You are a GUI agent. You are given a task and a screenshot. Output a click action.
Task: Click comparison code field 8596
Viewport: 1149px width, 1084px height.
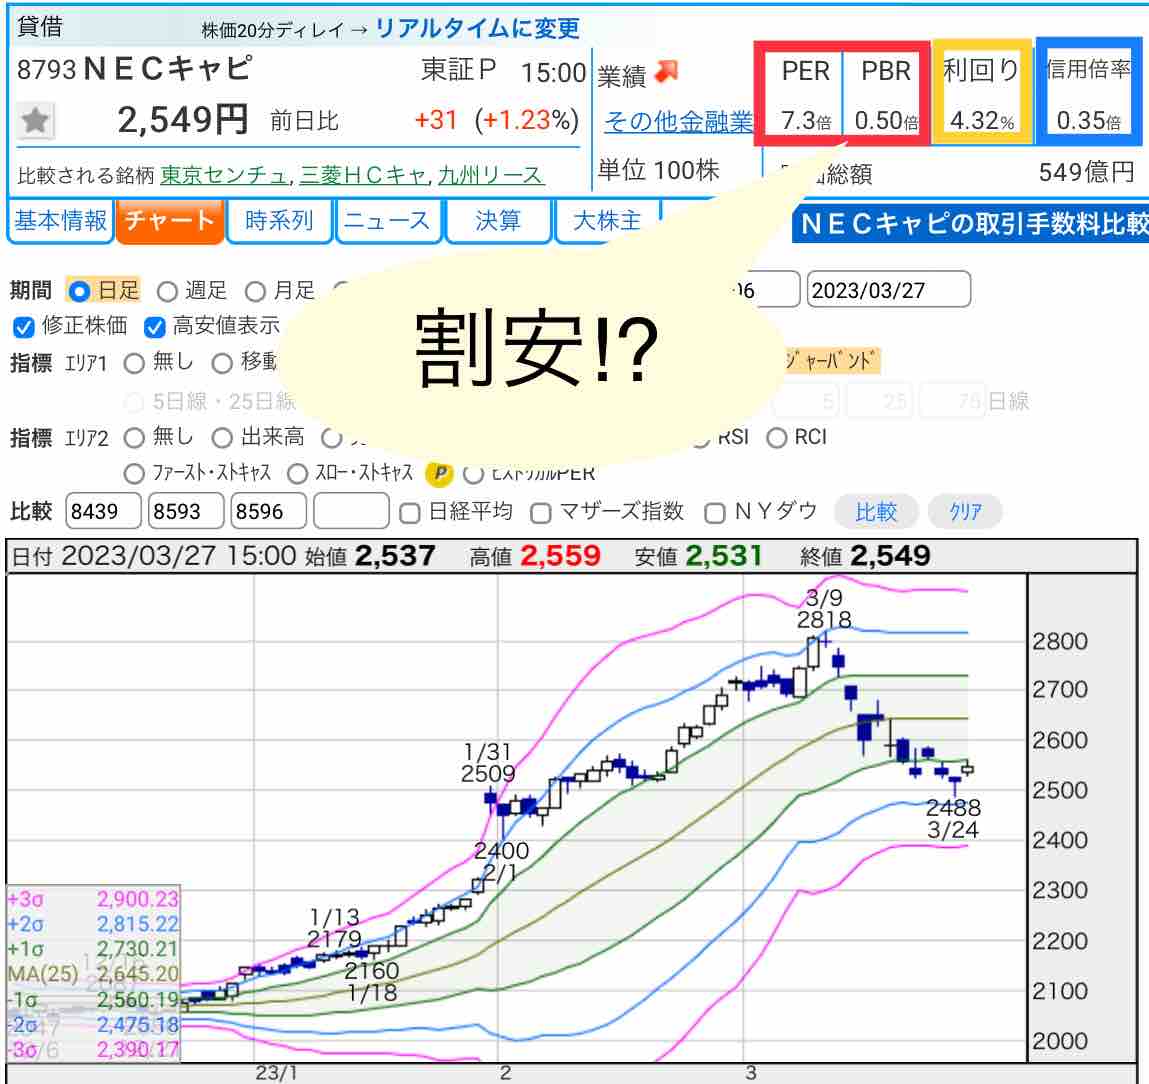click(x=268, y=511)
